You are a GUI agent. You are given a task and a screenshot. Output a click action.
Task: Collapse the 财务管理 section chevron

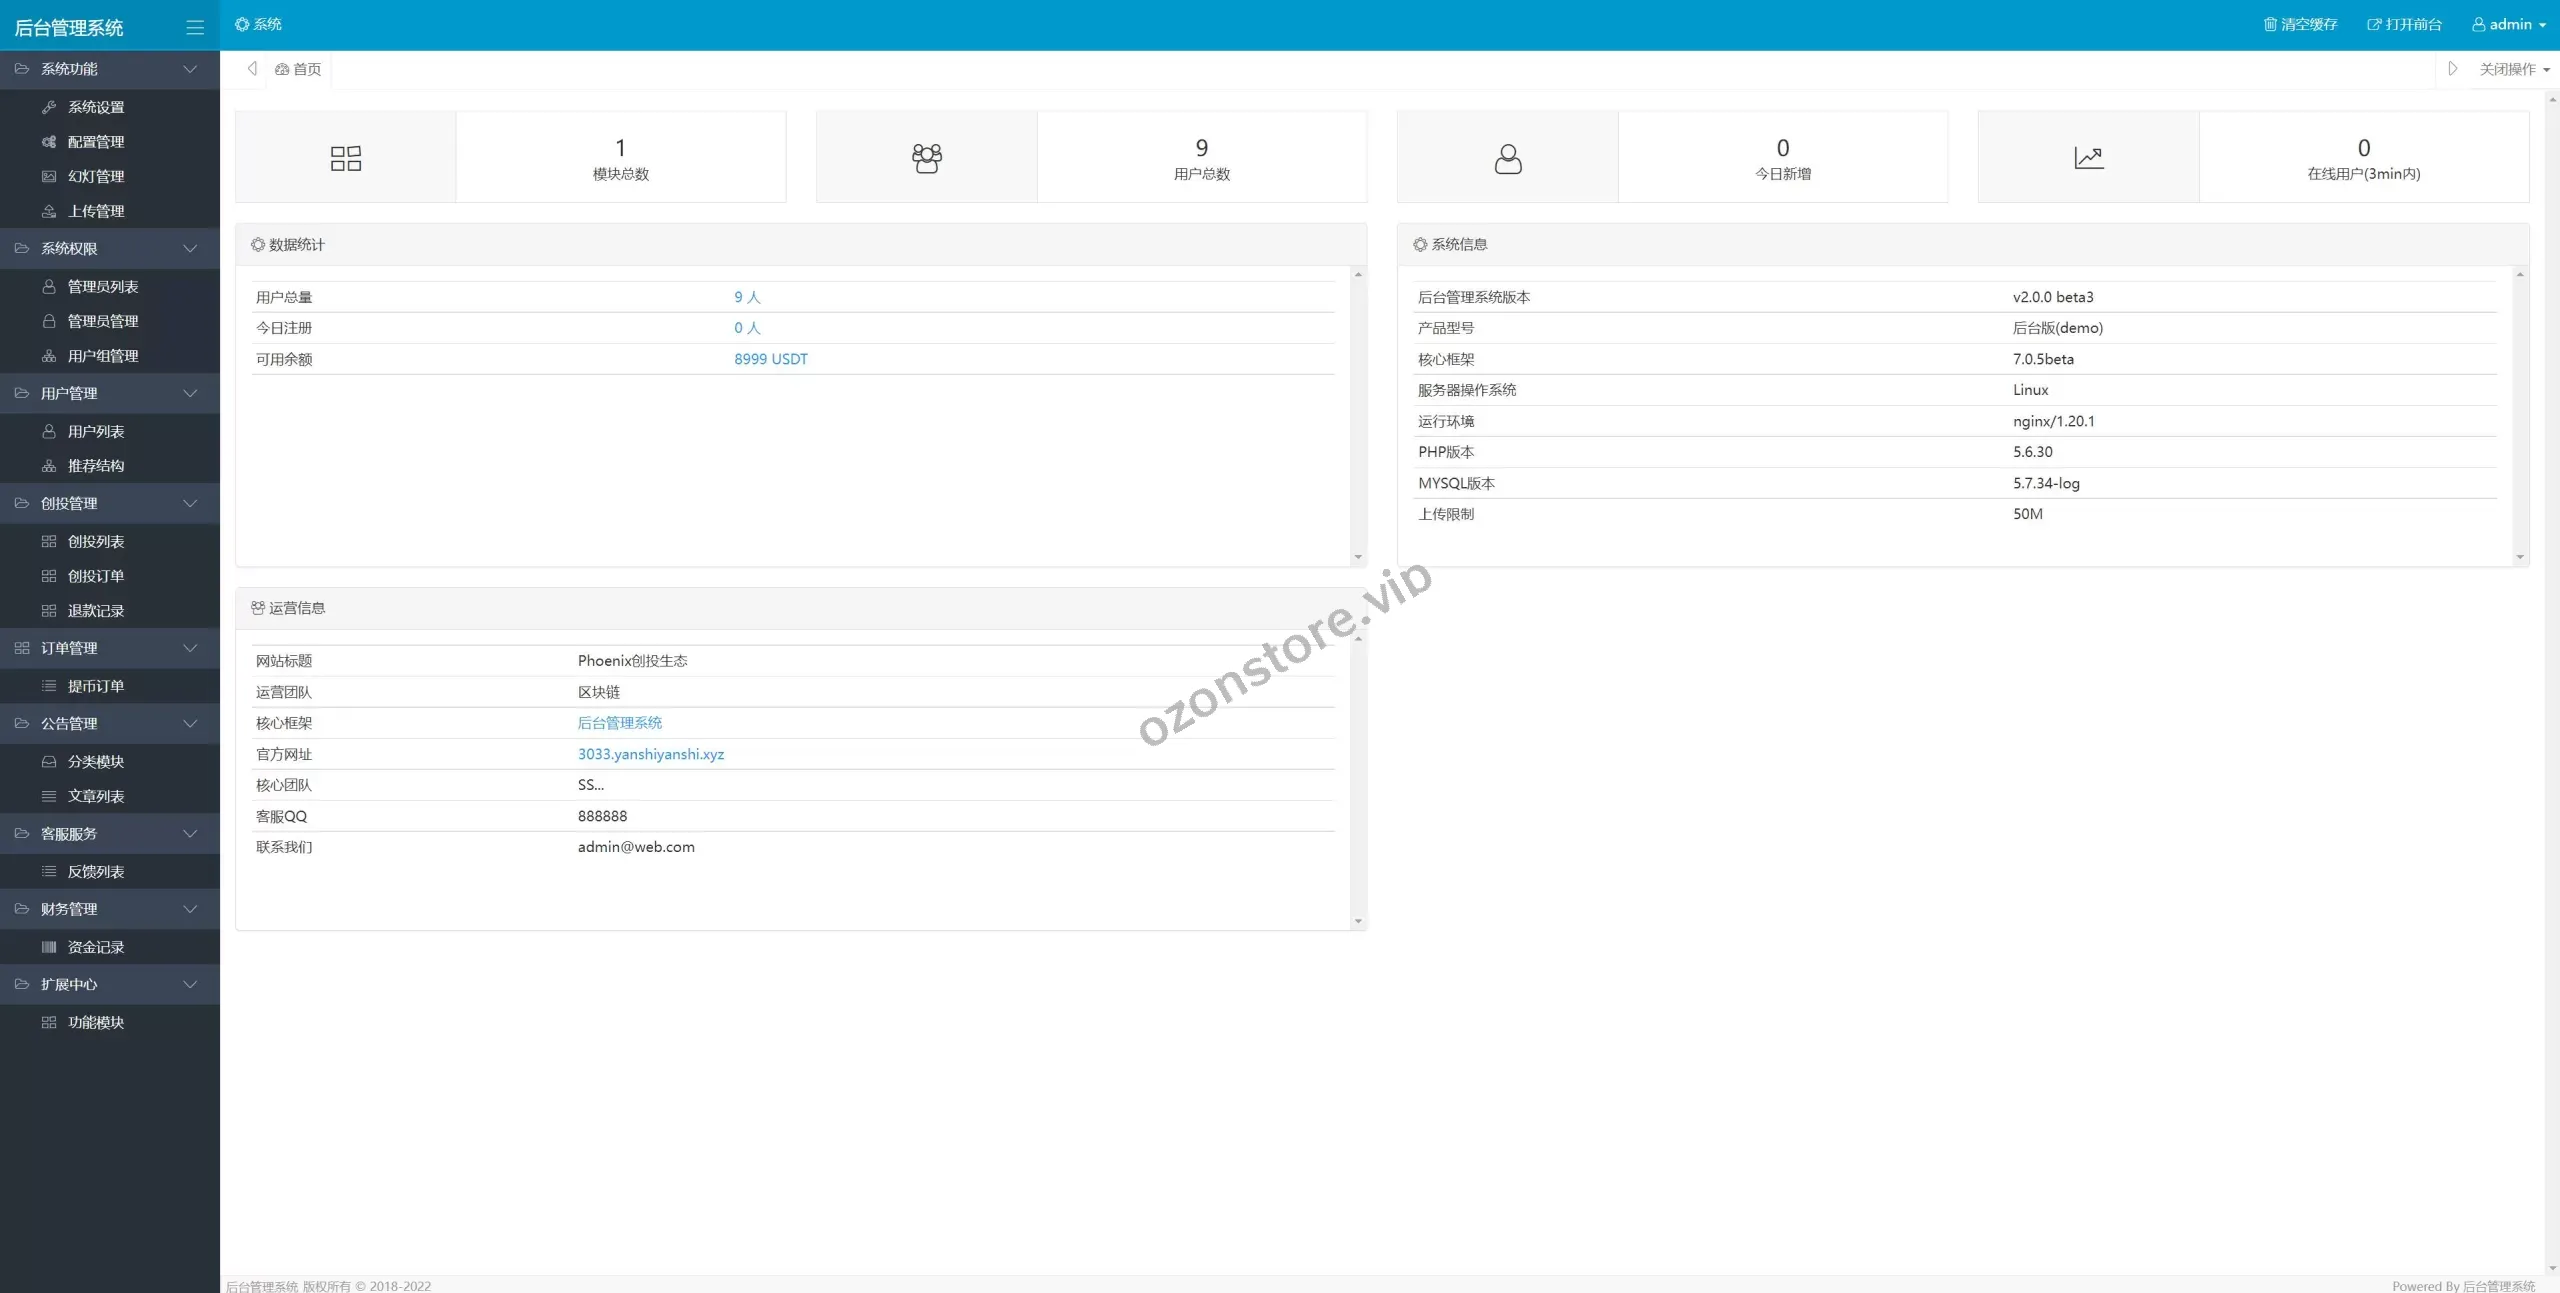tap(190, 909)
